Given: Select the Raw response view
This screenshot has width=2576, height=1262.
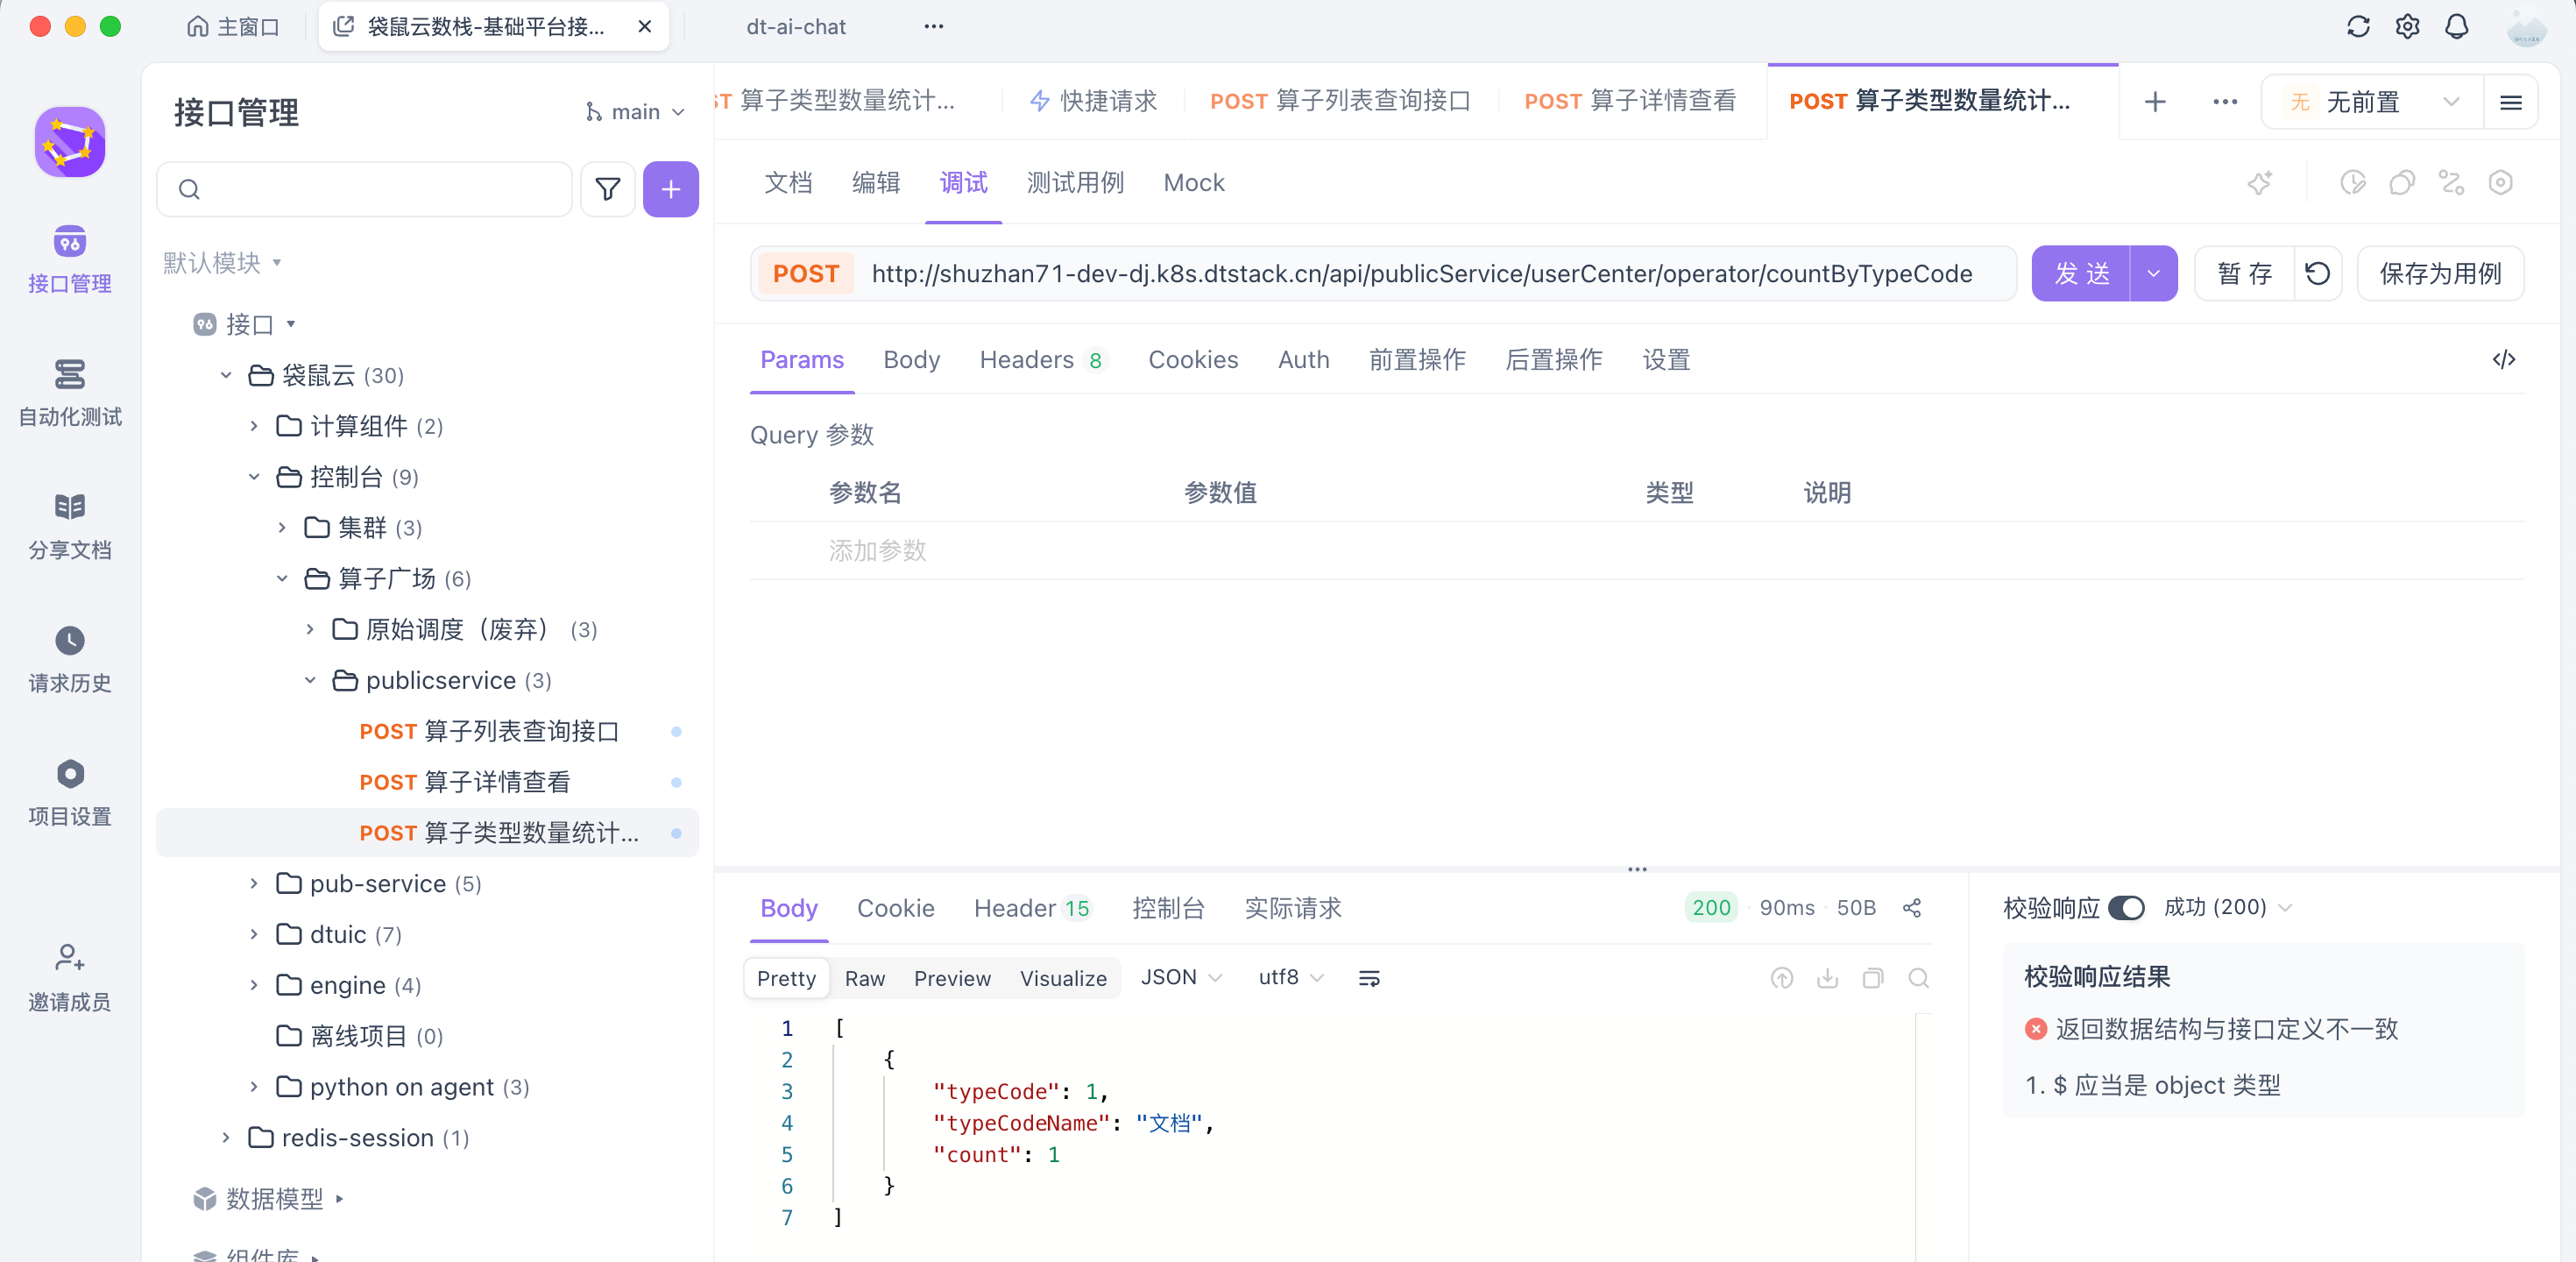Looking at the screenshot, I should [864, 978].
